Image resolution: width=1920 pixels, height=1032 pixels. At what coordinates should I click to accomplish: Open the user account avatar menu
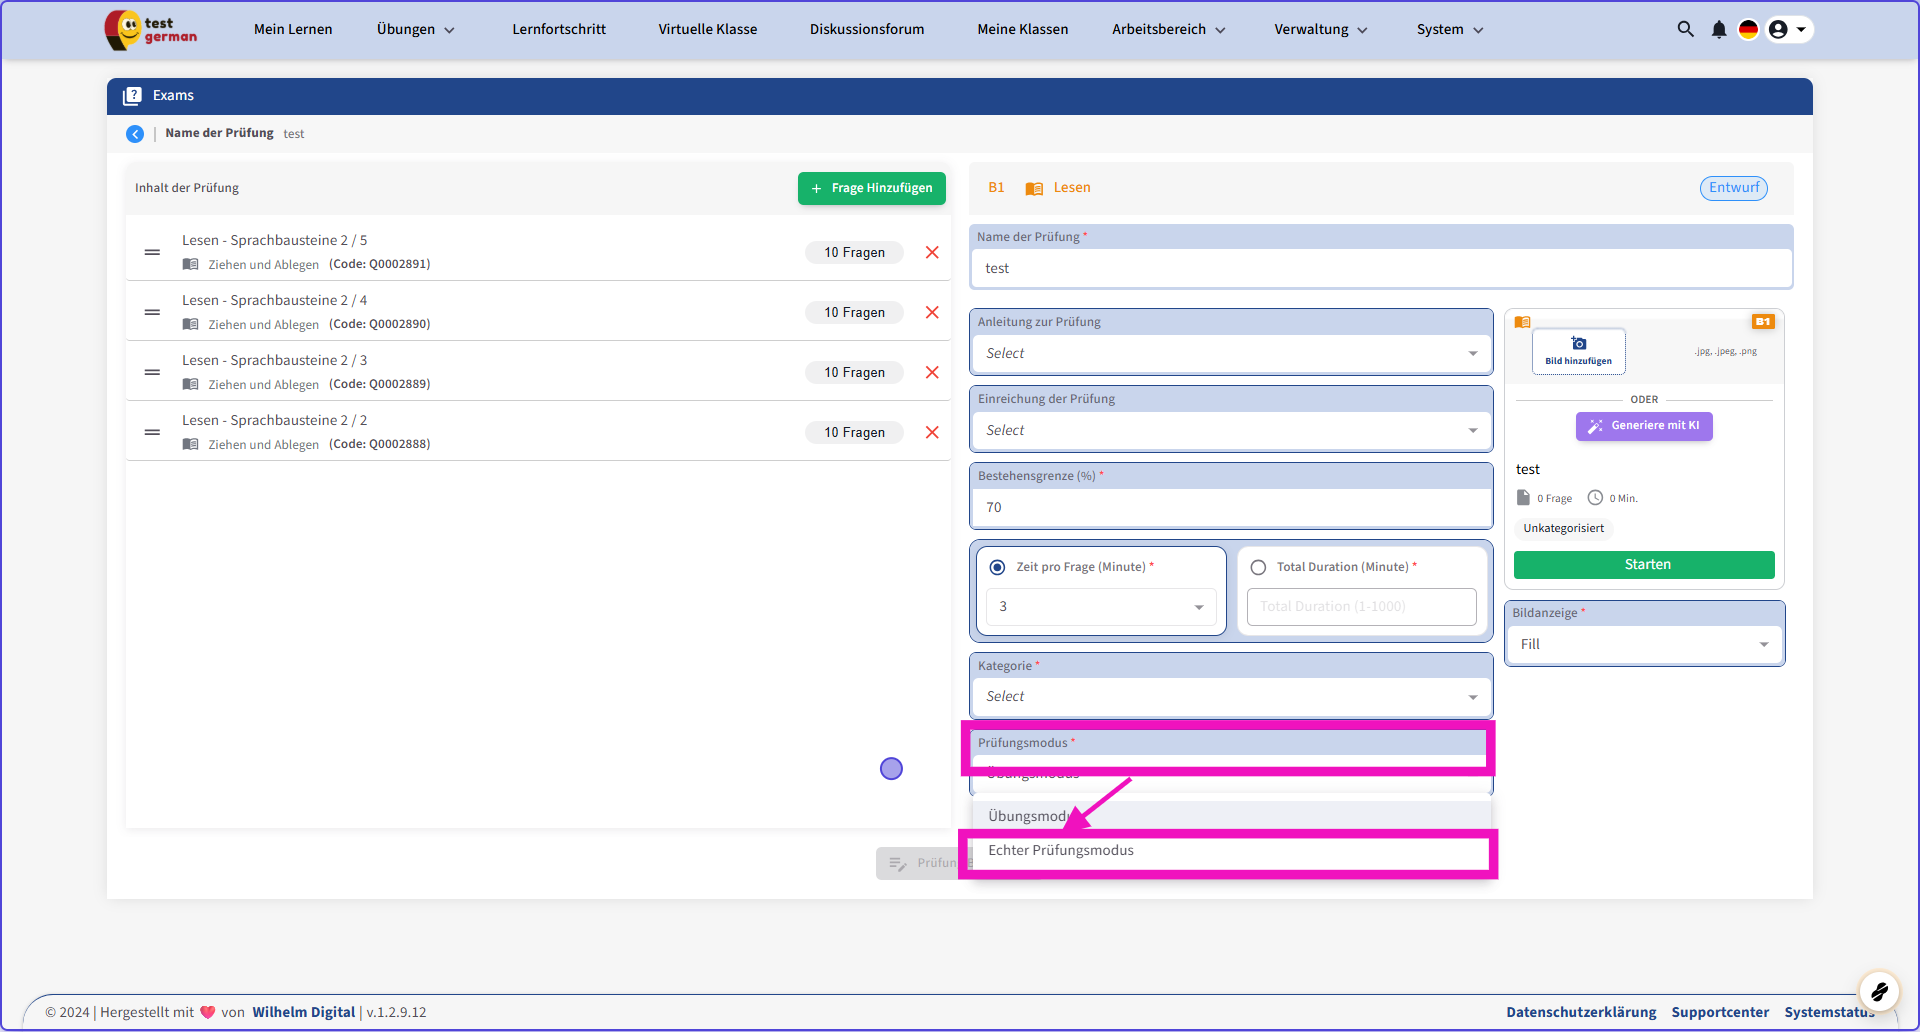click(1788, 29)
